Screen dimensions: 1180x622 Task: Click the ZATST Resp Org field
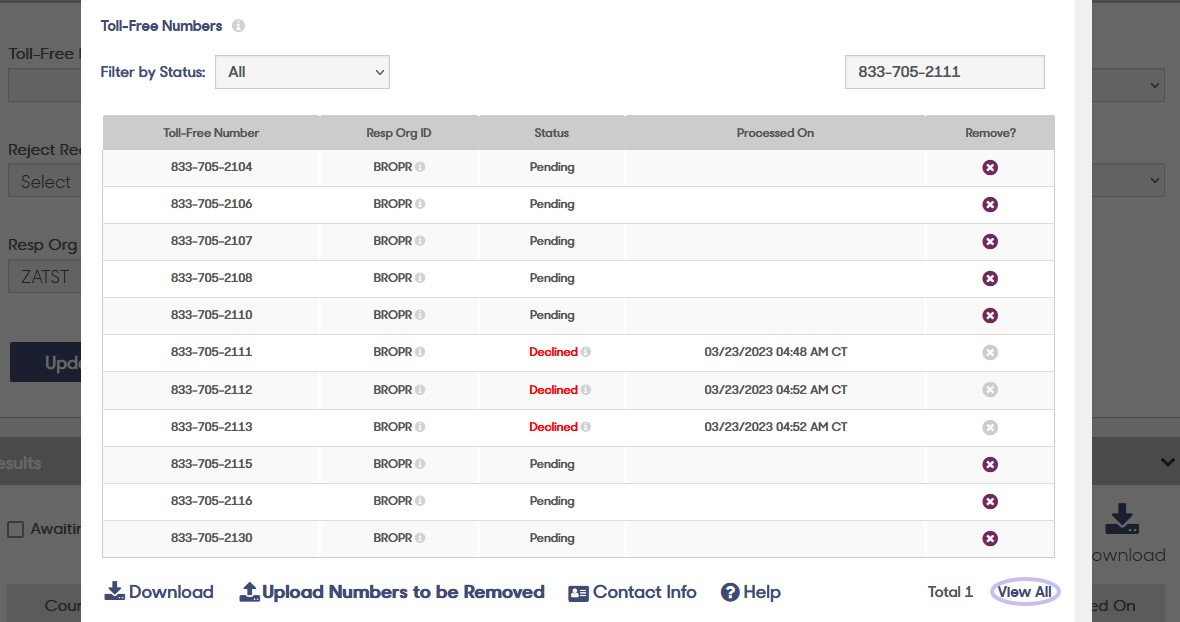pyautogui.click(x=45, y=276)
